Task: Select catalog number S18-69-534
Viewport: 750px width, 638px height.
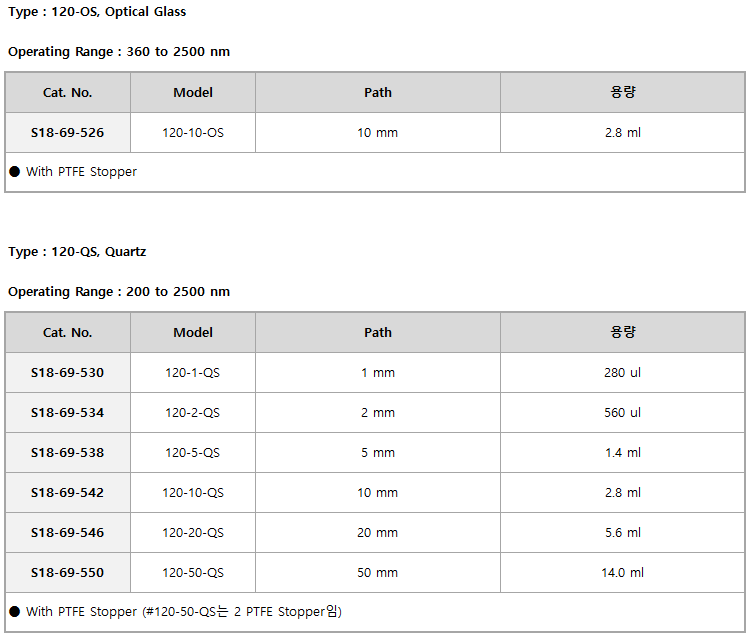Action: coord(67,412)
